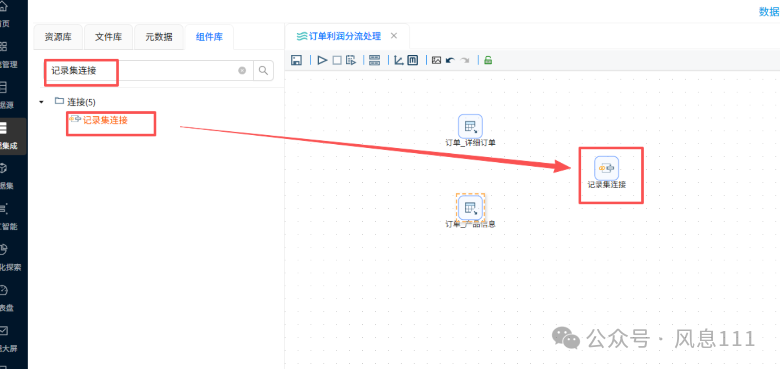780x369 pixels.
Task: Select the 订单_产品信息 node icon
Action: 470,207
